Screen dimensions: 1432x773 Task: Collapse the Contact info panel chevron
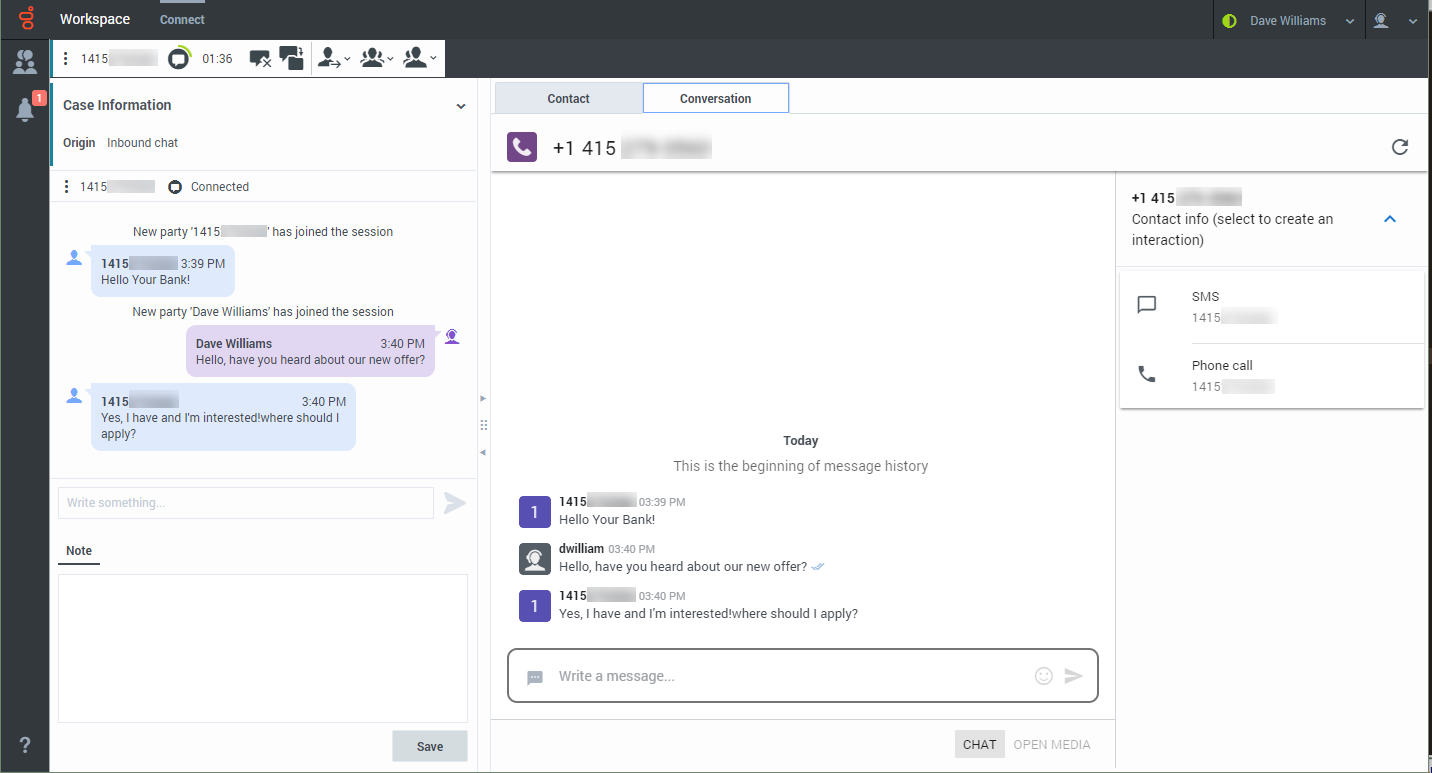click(x=1389, y=219)
